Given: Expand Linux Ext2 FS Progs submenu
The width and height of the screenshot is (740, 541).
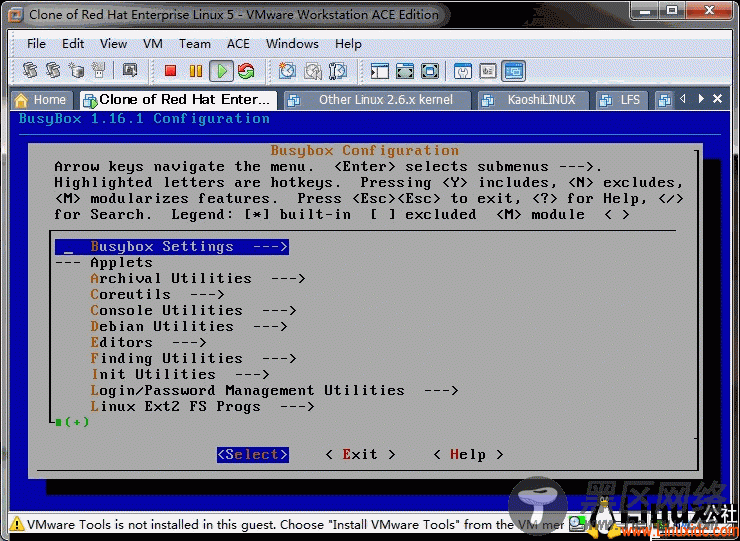Looking at the screenshot, I should 202,406.
